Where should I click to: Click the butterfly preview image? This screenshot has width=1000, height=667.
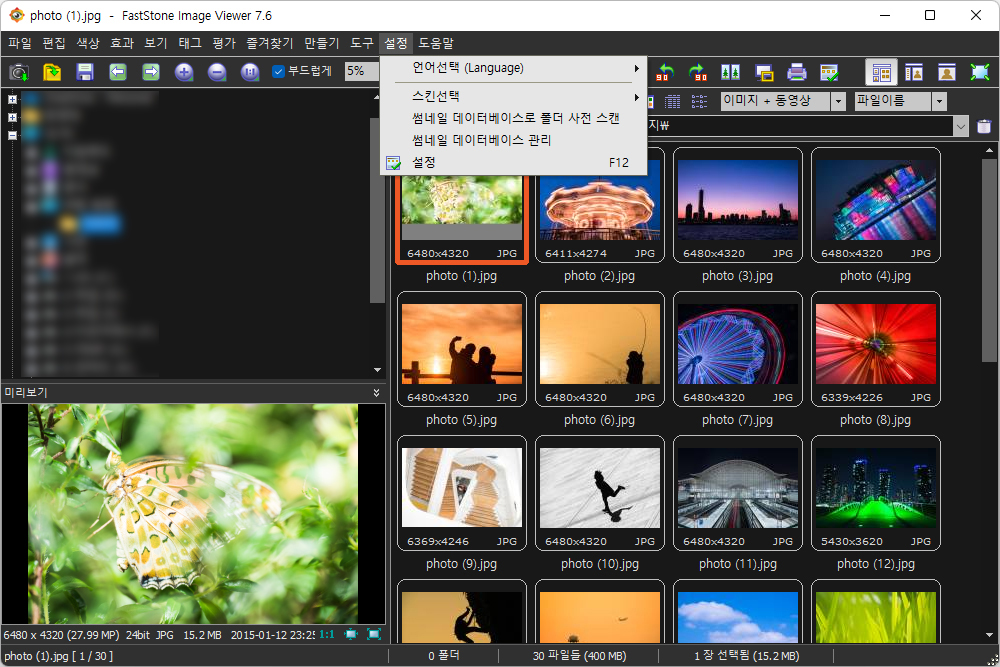pyautogui.click(x=193, y=514)
